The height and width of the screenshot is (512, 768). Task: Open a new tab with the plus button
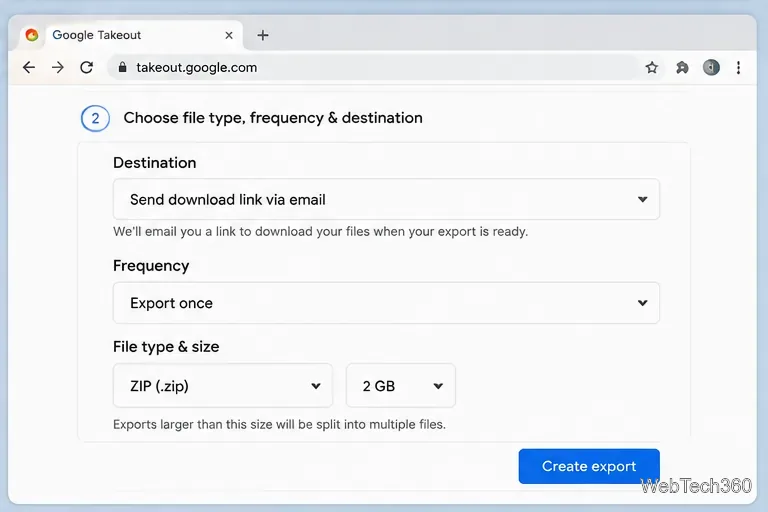click(x=263, y=35)
